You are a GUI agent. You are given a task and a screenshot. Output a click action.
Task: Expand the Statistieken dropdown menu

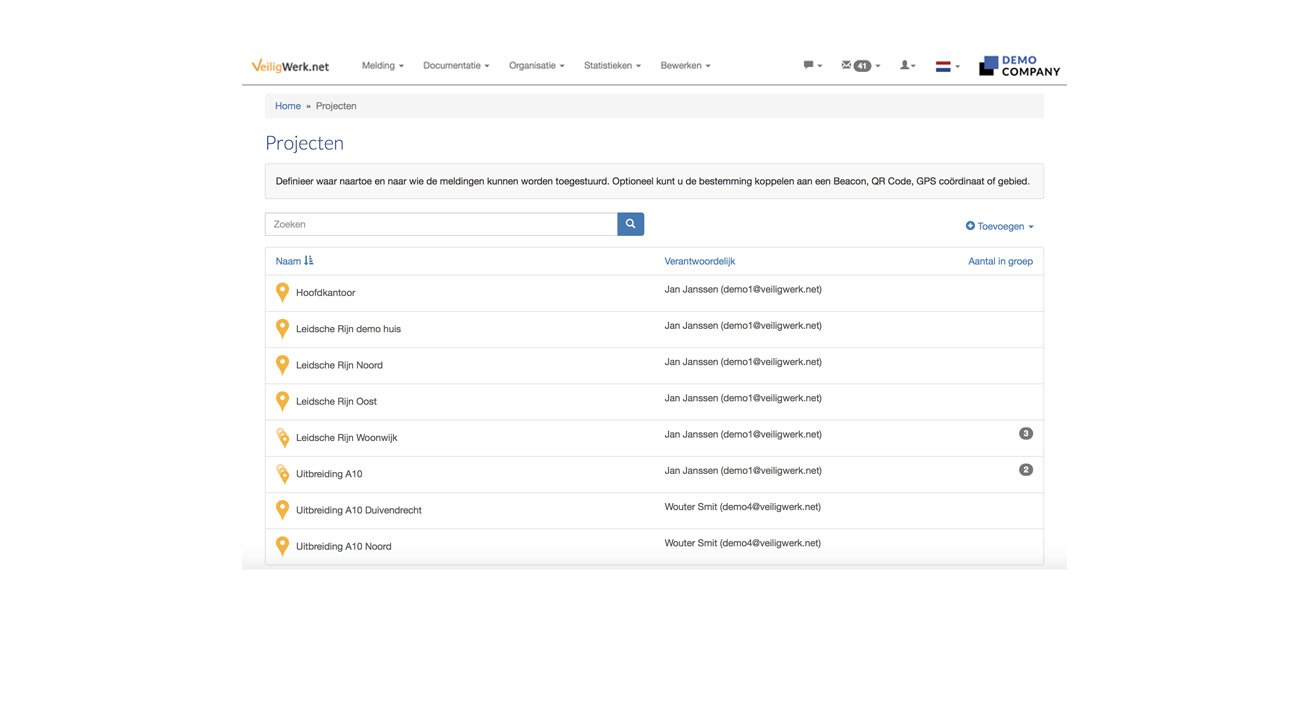(612, 66)
